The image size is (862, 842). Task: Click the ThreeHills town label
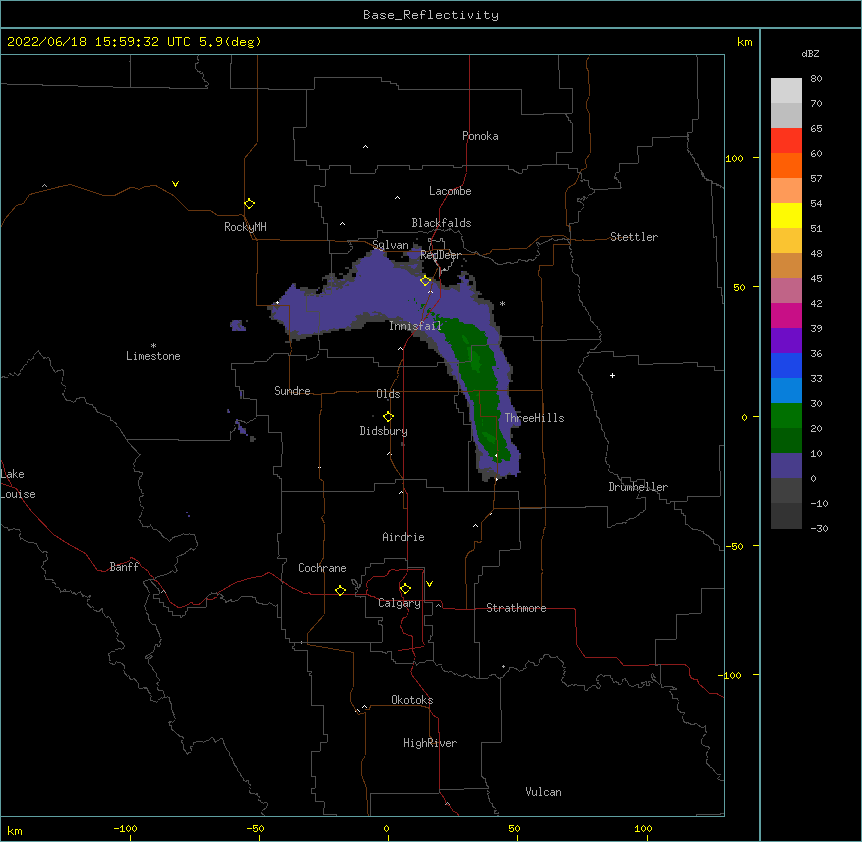pos(534,418)
